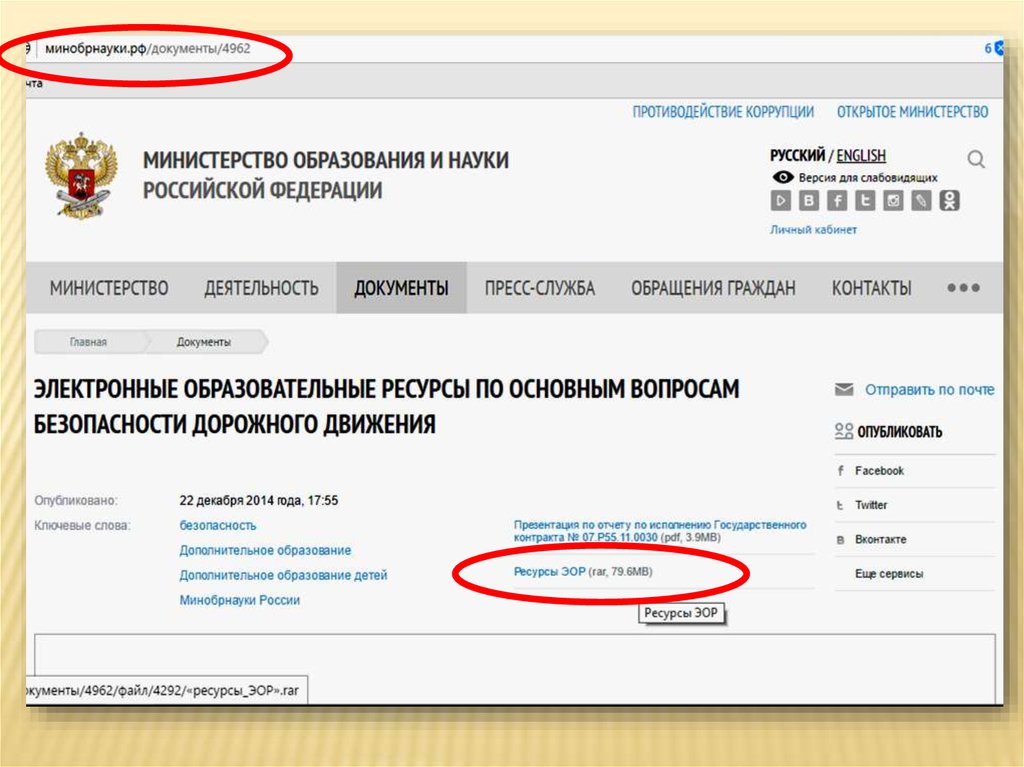Image resolution: width=1024 pixels, height=767 pixels.
Task: Open the YouTube social icon
Action: [x=780, y=200]
